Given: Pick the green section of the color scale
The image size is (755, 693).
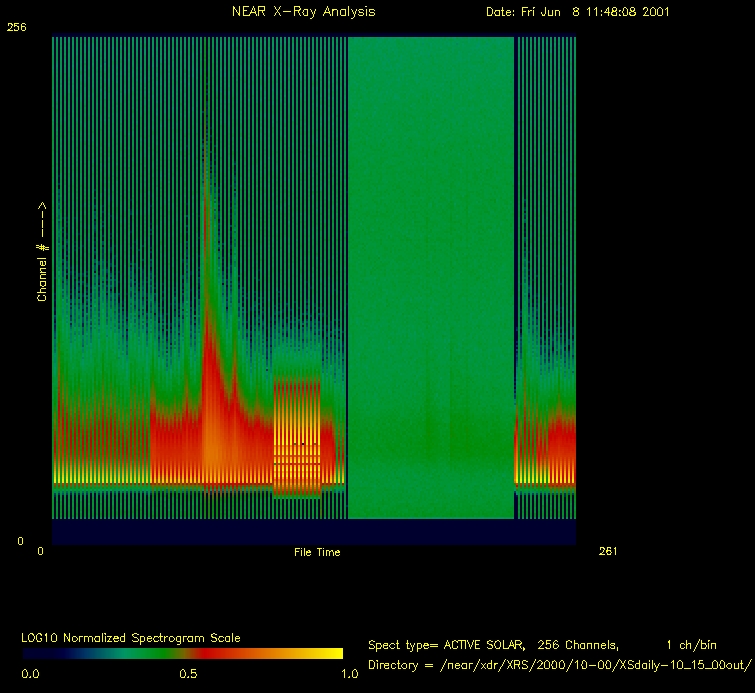Looking at the screenshot, I should tap(110, 653).
